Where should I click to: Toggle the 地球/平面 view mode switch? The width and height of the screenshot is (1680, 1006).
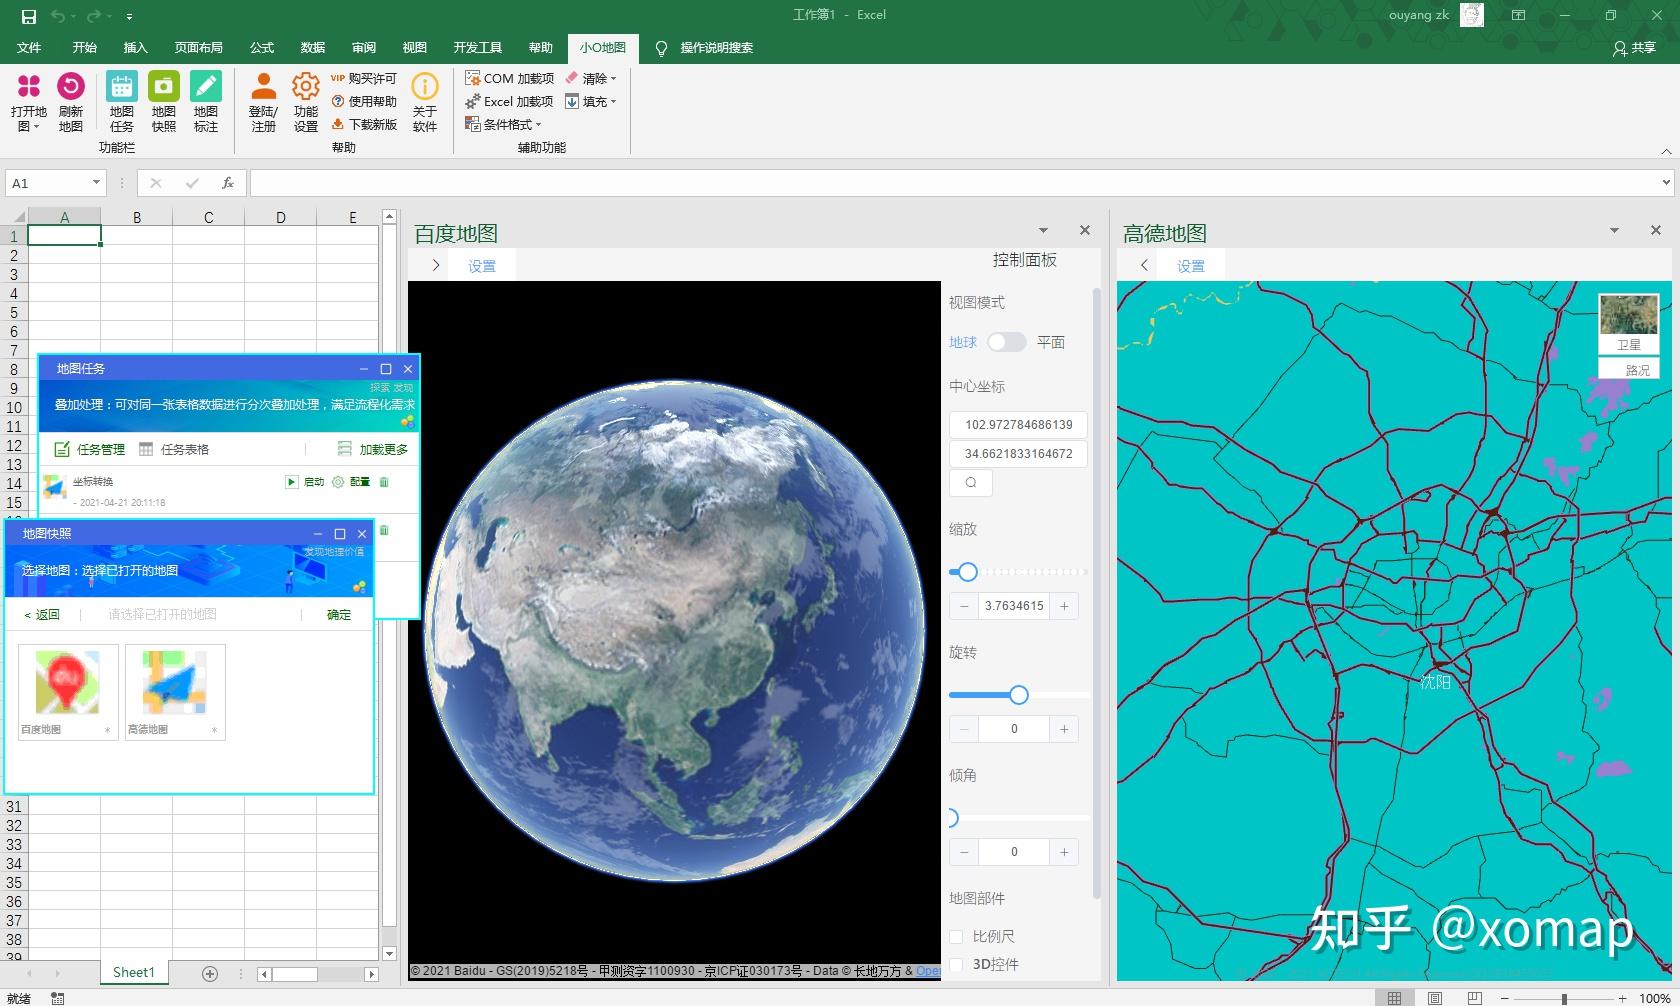point(1006,342)
